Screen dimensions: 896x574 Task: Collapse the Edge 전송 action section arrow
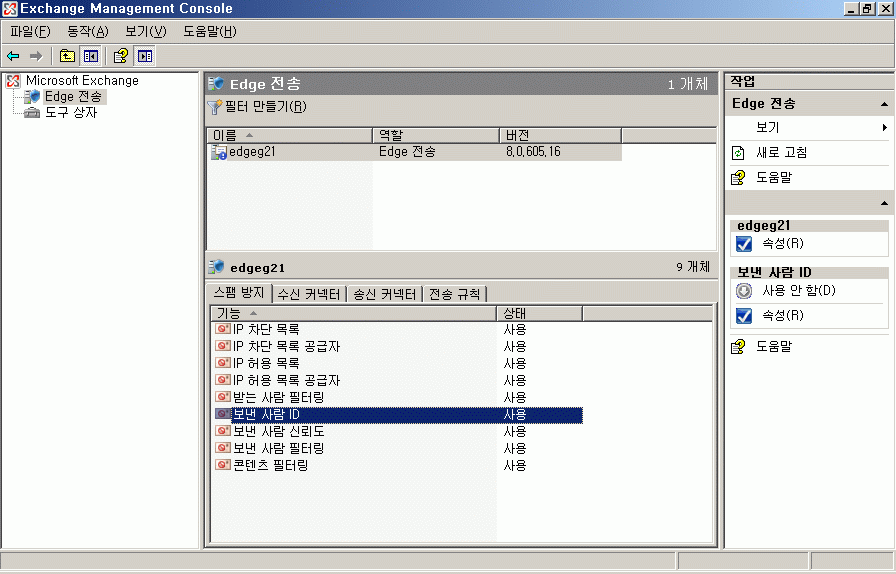click(884, 104)
